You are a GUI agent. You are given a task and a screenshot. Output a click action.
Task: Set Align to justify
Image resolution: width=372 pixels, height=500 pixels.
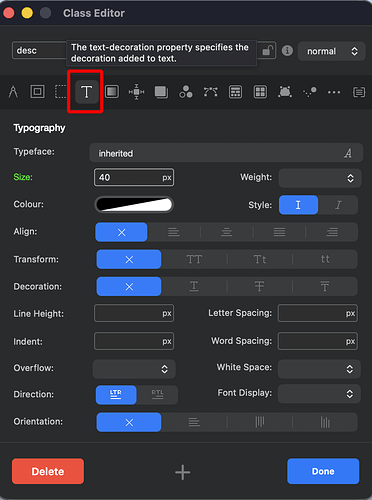tap(279, 232)
